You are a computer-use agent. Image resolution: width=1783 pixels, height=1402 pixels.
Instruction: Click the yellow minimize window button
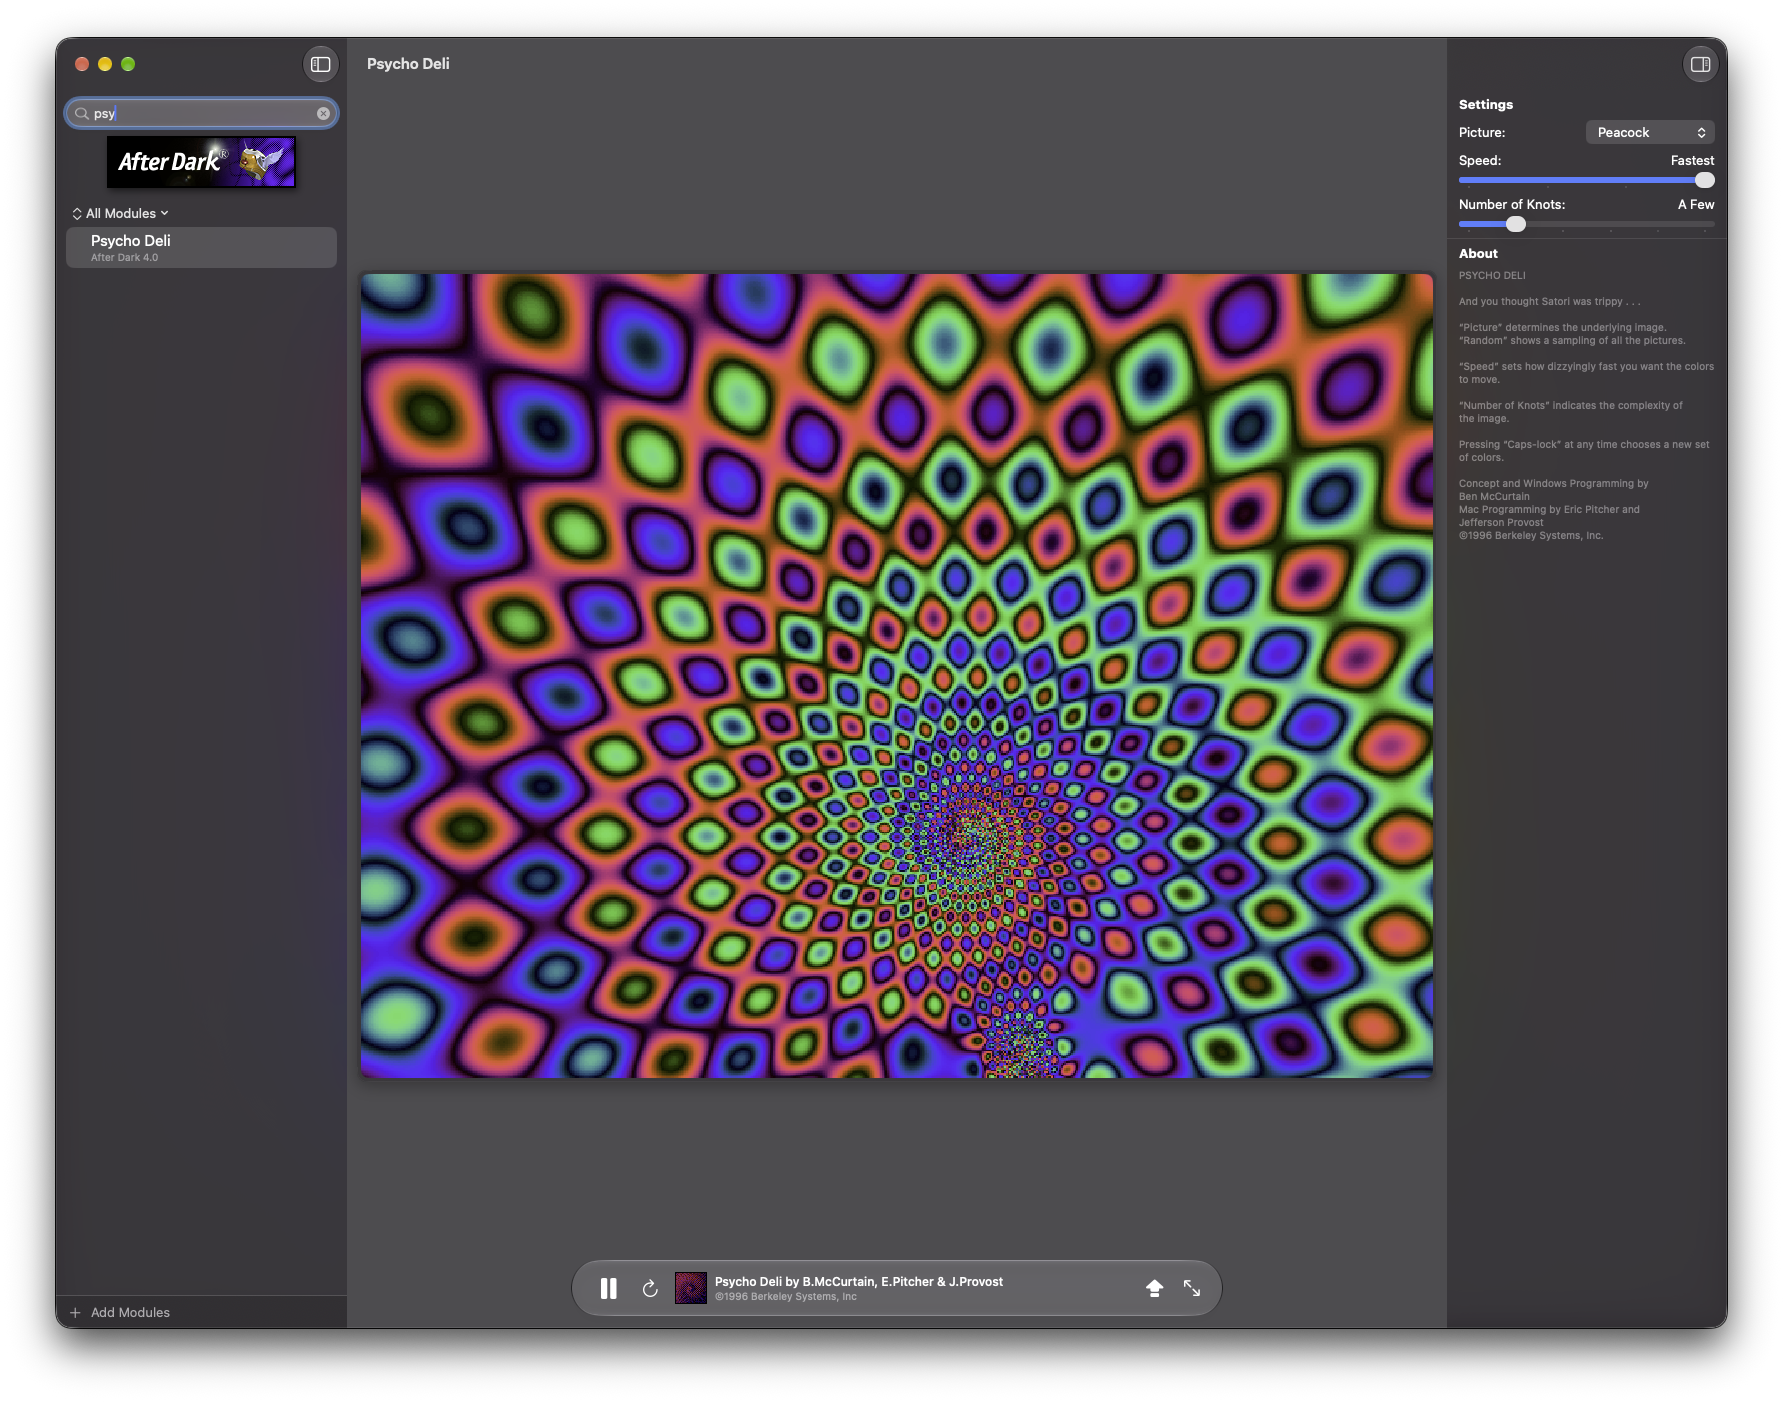[105, 64]
